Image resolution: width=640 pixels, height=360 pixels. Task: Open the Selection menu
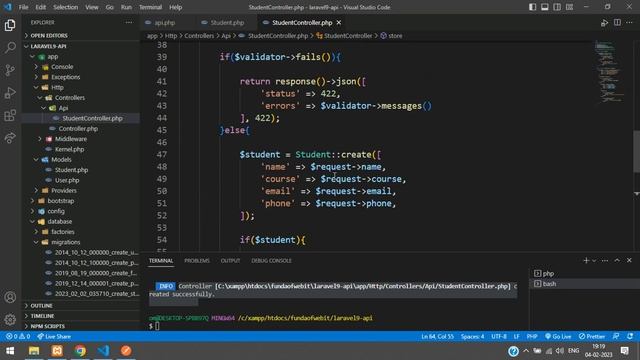(x=65, y=7)
